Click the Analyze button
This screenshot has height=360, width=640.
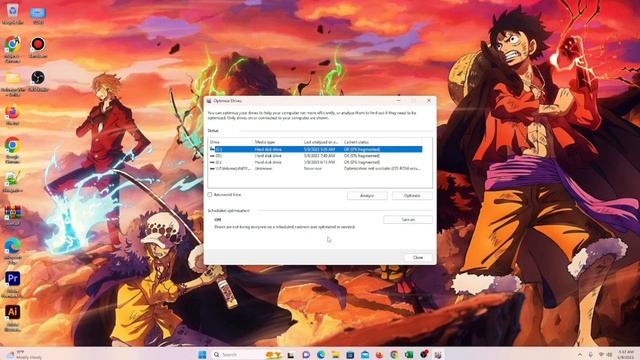[367, 196]
